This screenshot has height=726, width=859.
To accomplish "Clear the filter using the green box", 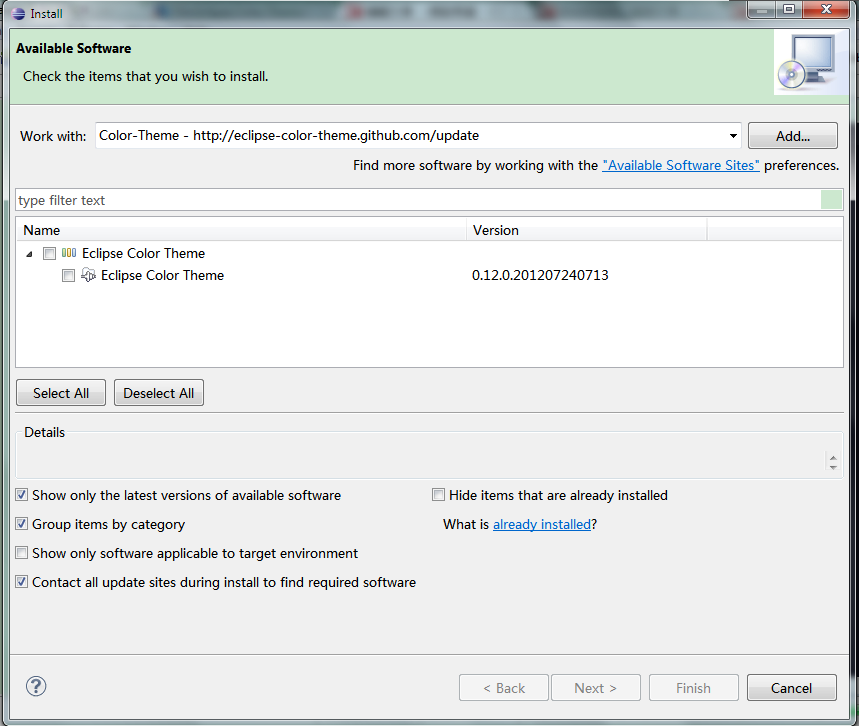I will coord(831,199).
